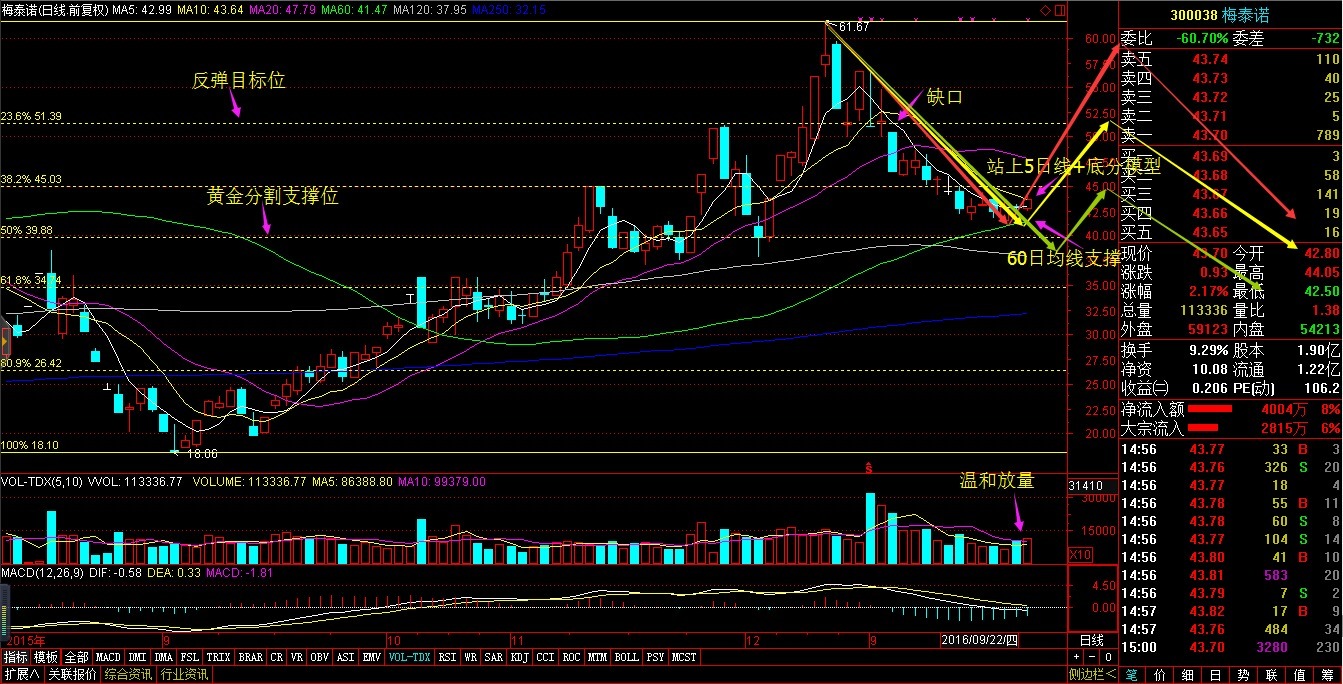Select the 值 value tab
This screenshot has height=684, width=1343.
click(1299, 675)
